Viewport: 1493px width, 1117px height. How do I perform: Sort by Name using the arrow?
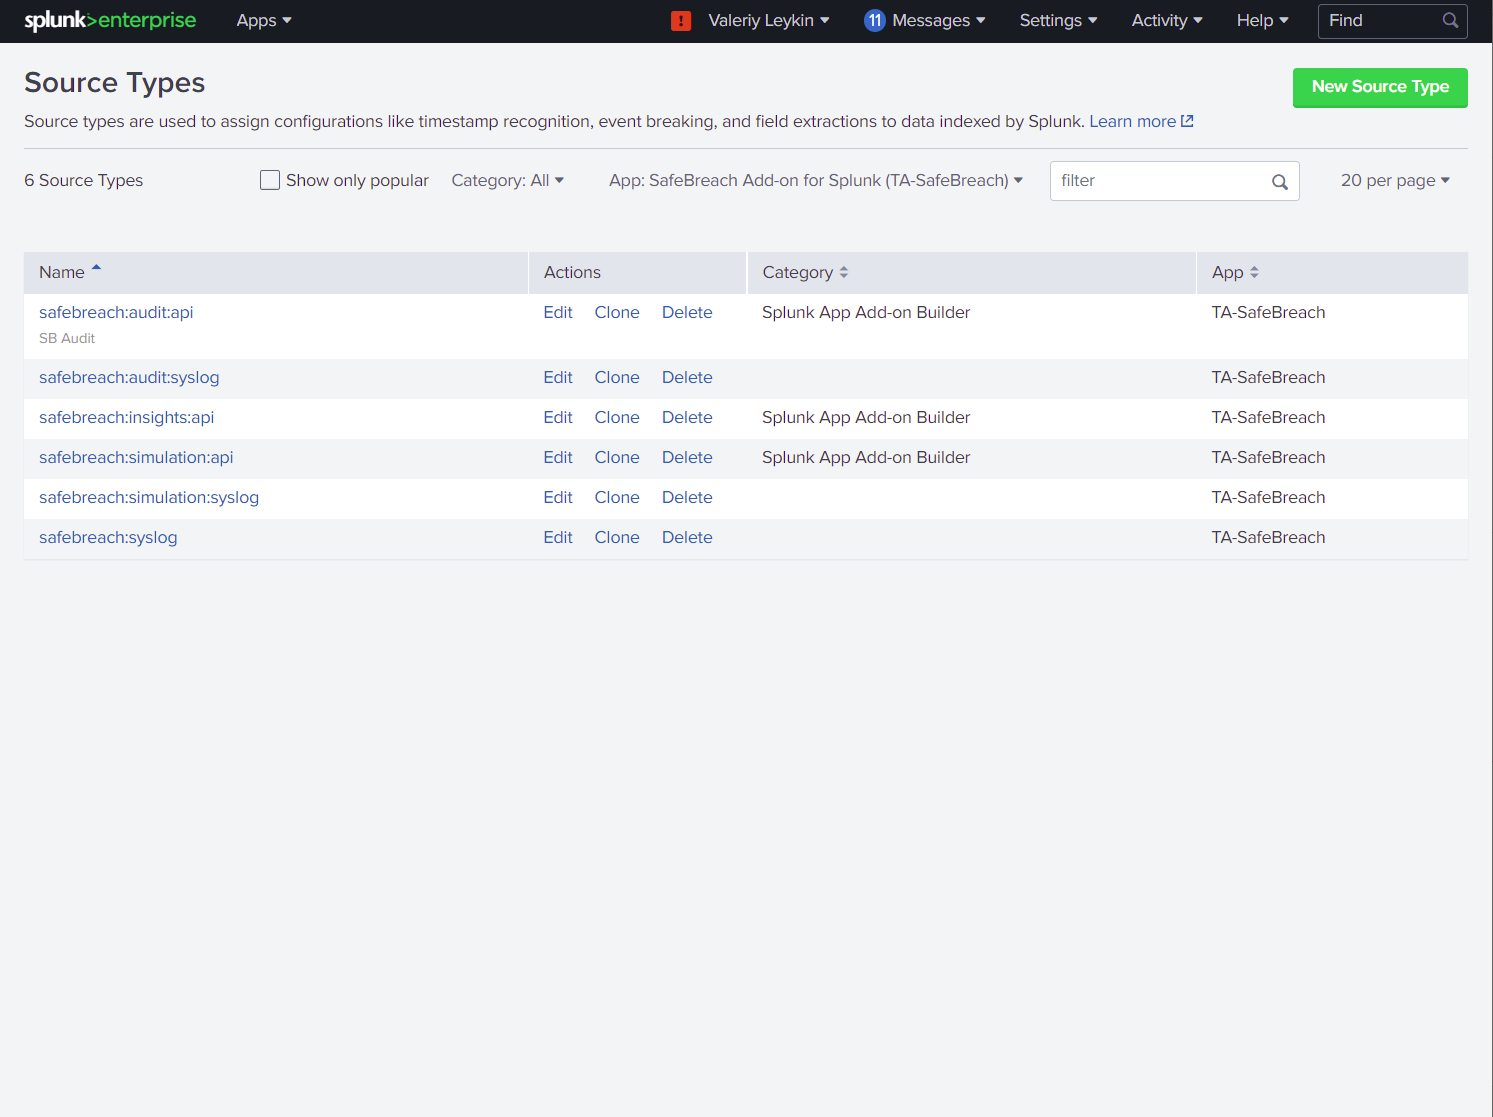[x=96, y=268]
